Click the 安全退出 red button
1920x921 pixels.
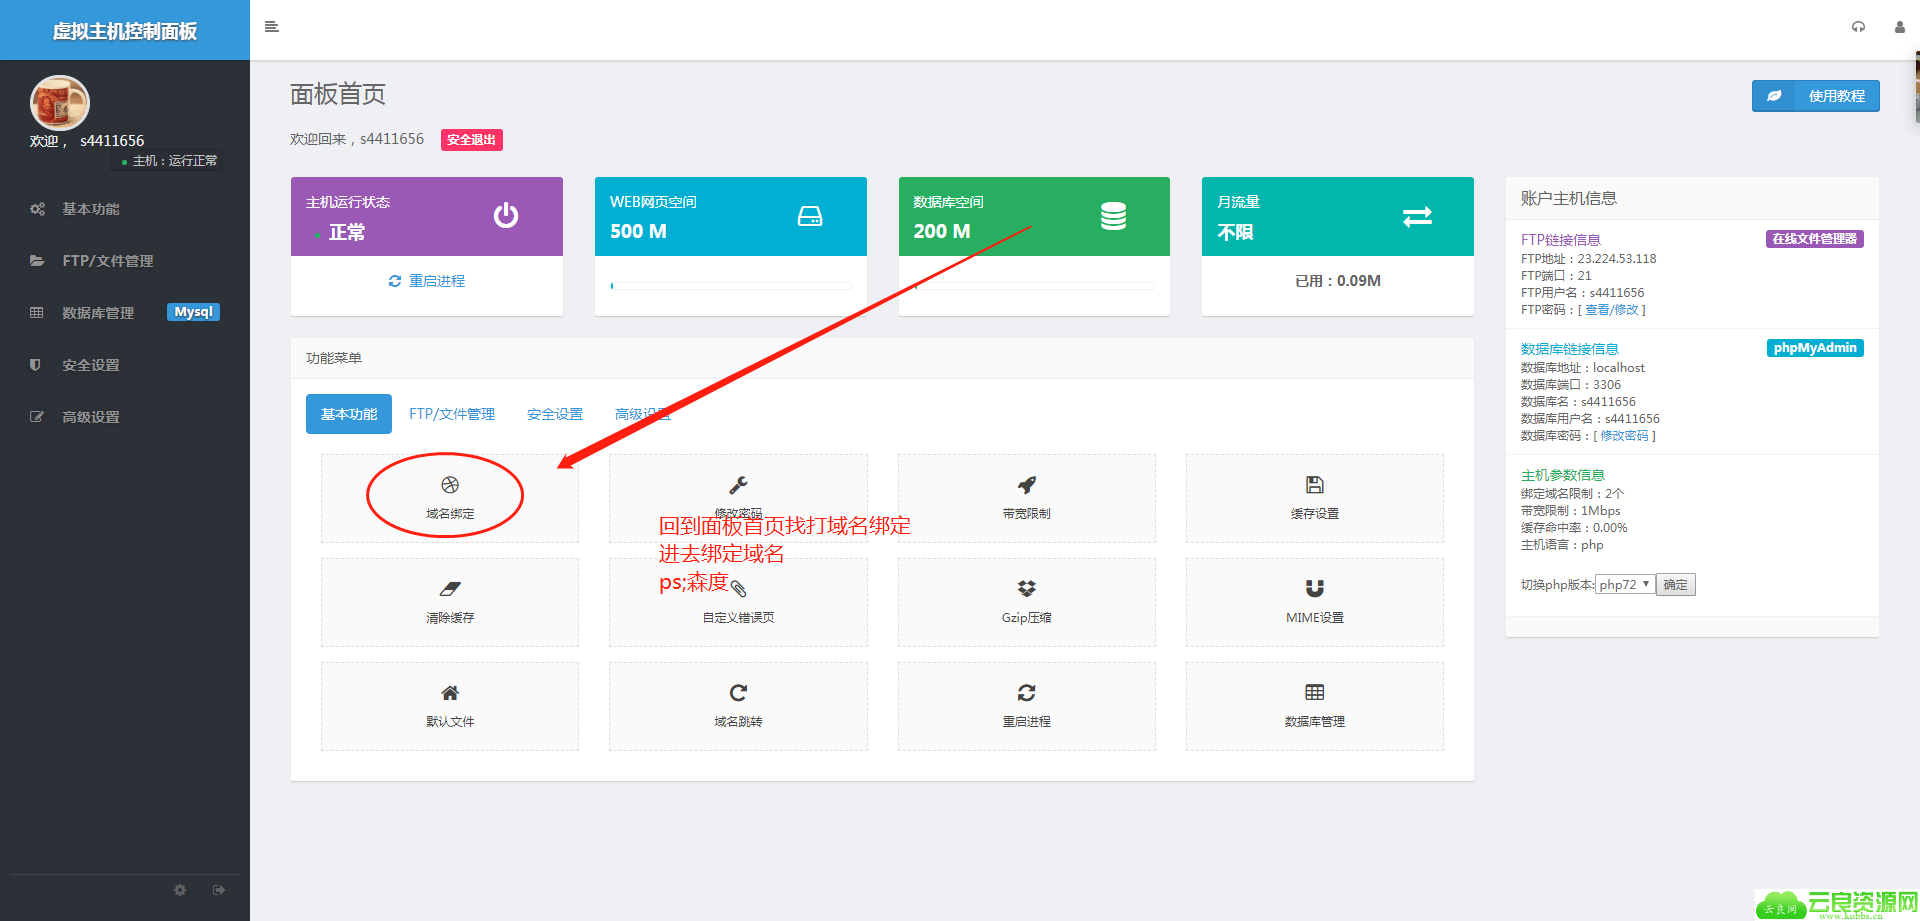click(x=472, y=140)
